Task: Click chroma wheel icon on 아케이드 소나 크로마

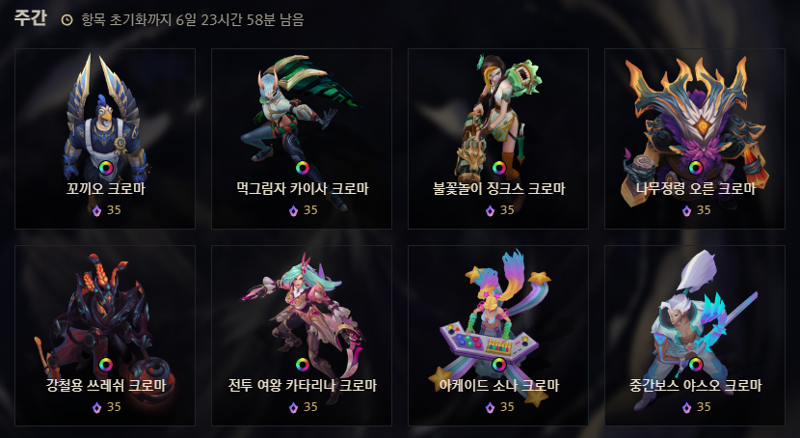Action: 499,364
